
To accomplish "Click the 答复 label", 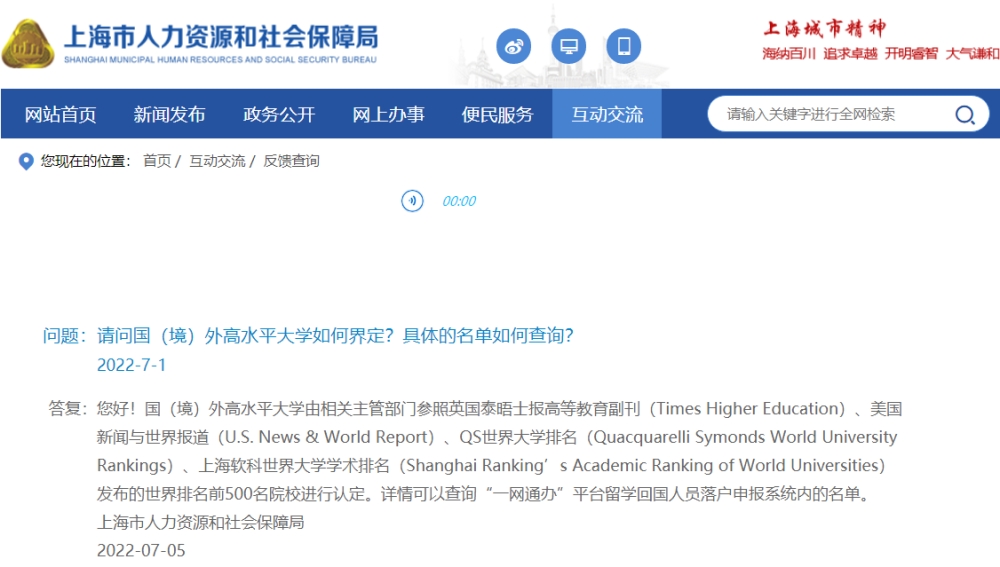I will (x=68, y=408).
